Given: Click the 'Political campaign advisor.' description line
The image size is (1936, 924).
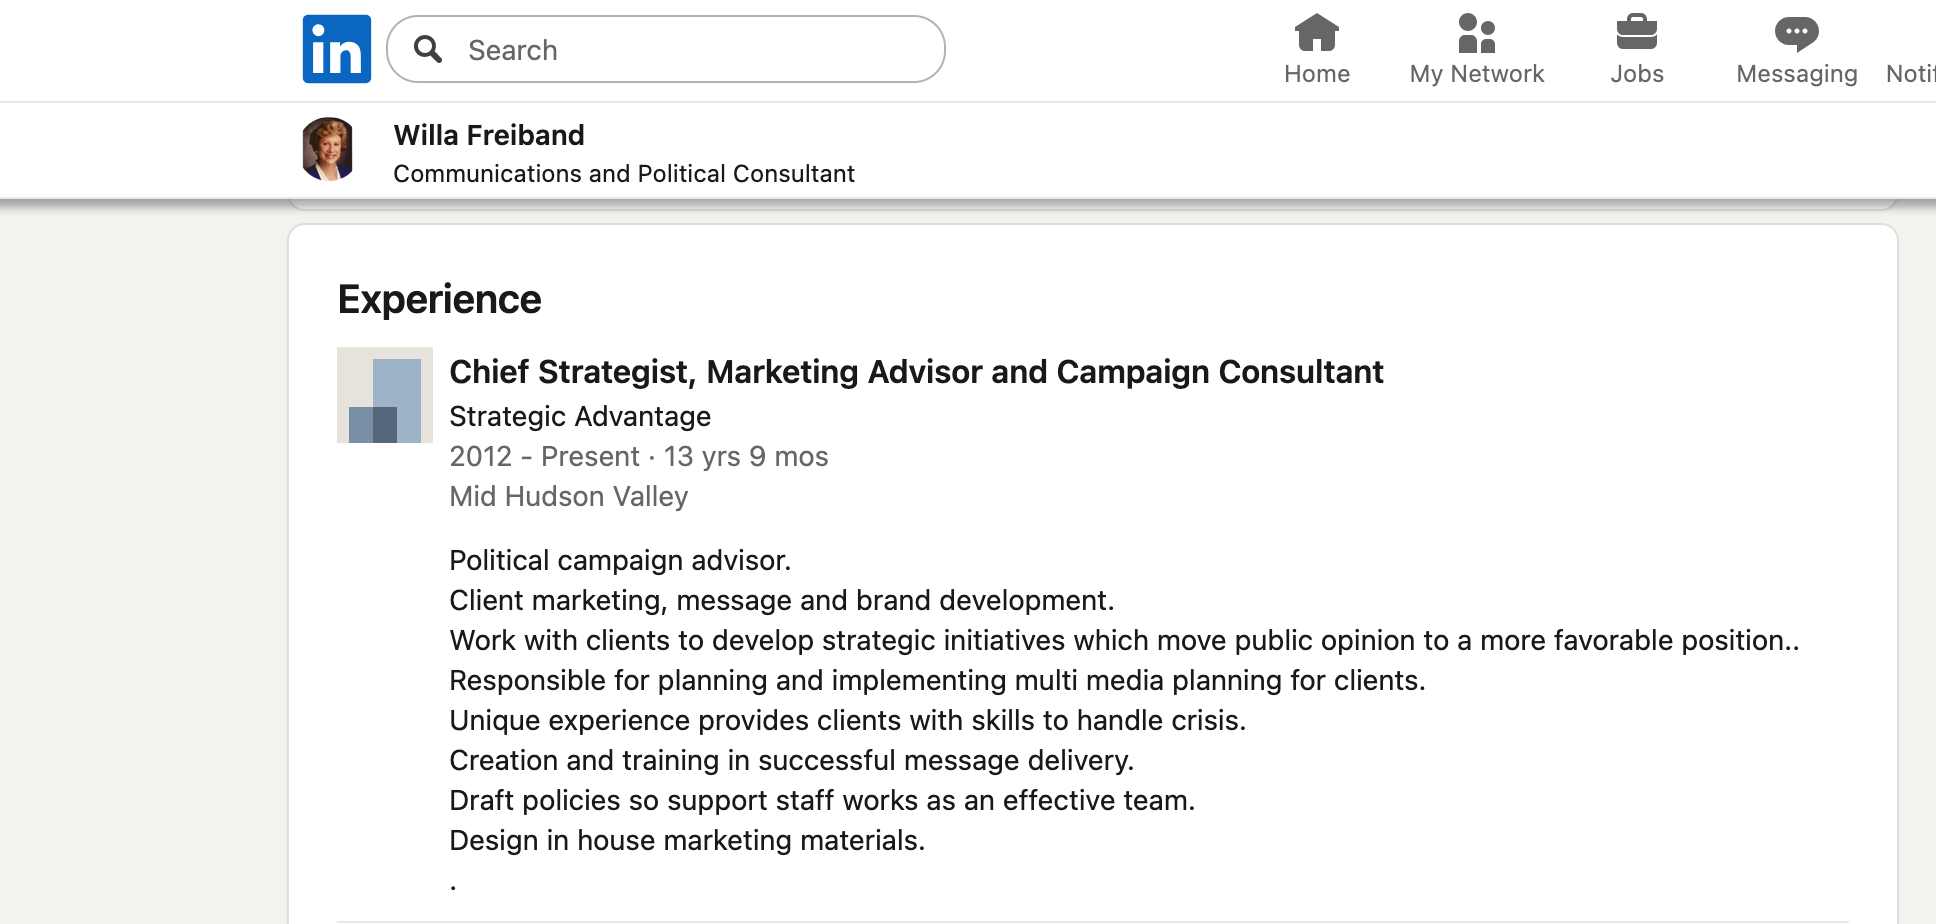Looking at the screenshot, I should 620,560.
